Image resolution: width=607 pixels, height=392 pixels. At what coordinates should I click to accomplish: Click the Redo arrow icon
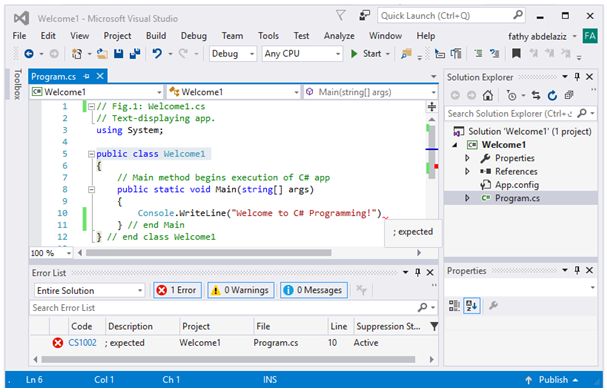[183, 53]
